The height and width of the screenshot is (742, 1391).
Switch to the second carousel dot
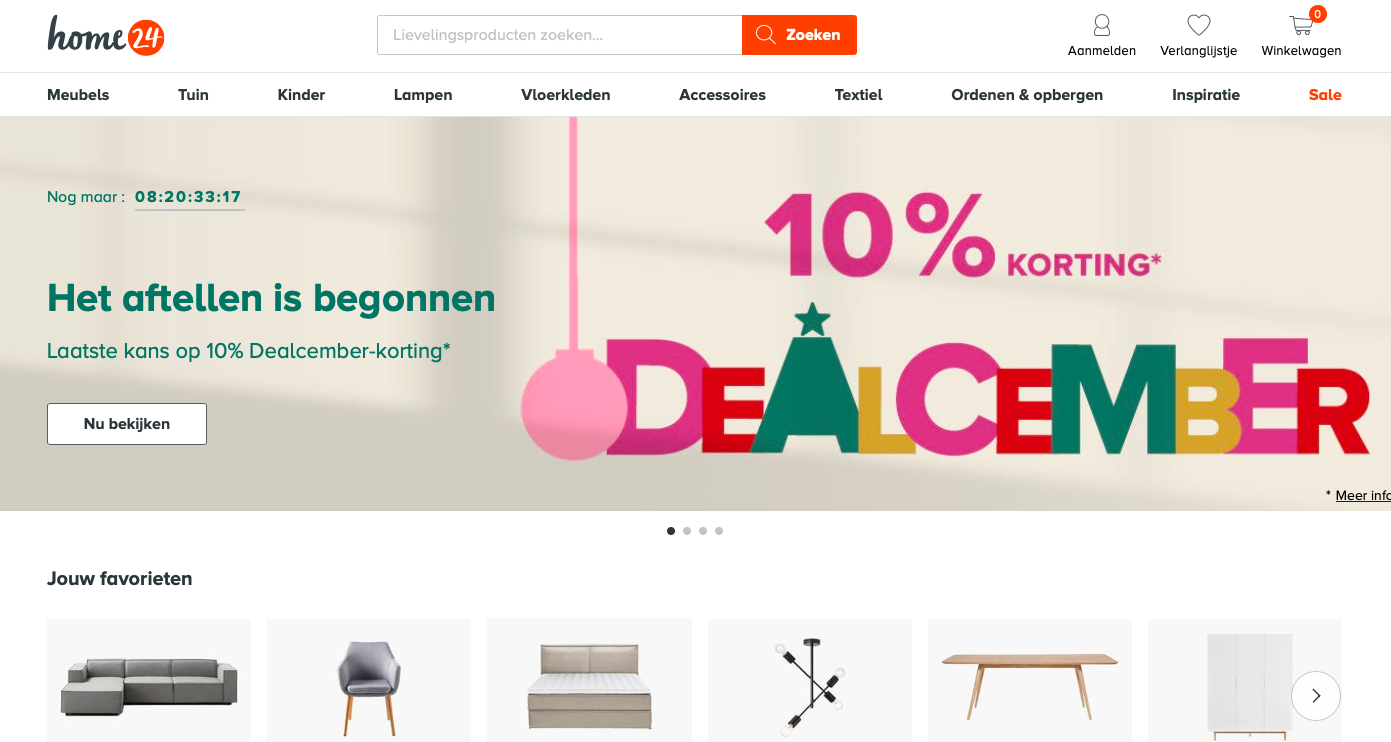[x=687, y=531]
